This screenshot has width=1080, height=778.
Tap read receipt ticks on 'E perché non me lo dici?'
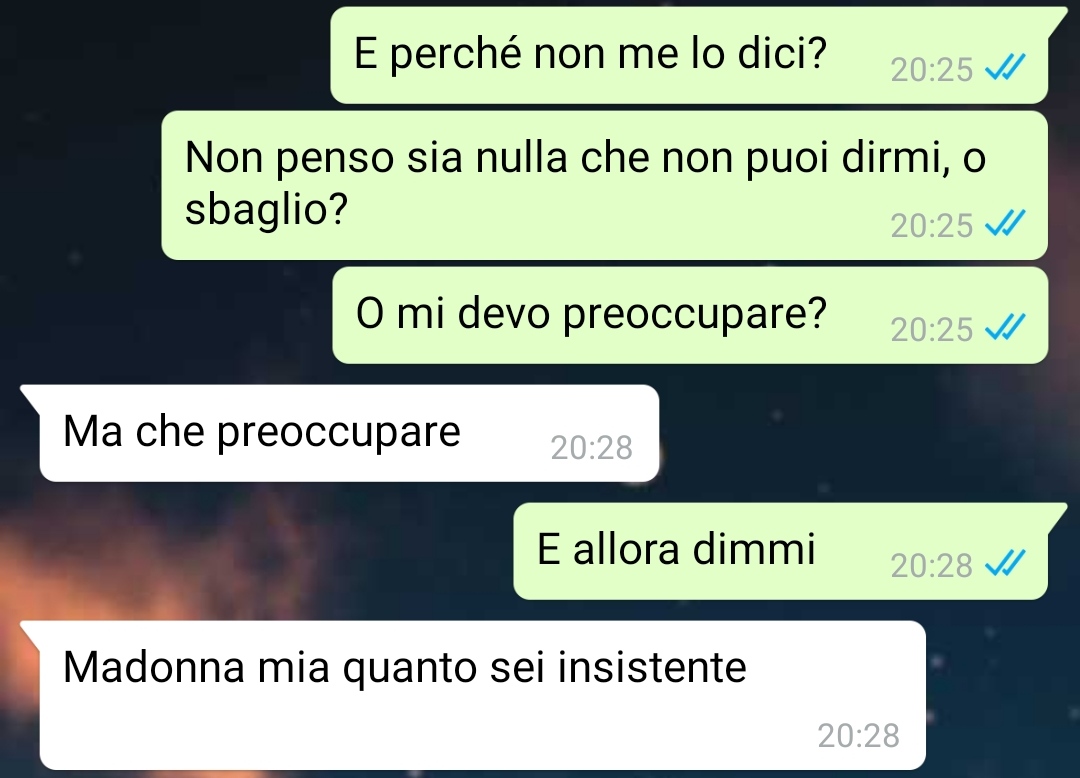coord(1005,68)
